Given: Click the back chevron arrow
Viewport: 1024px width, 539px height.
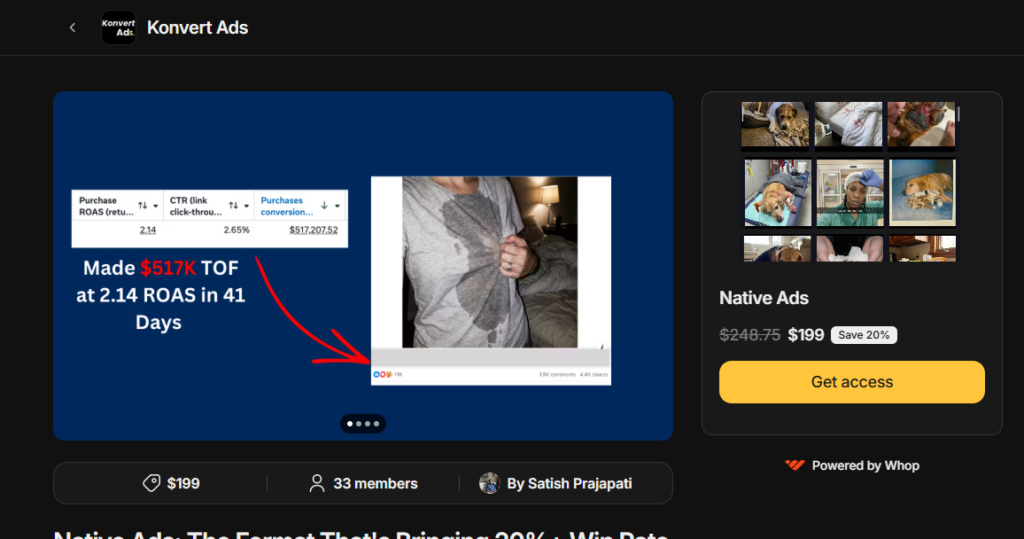Looking at the screenshot, I should pyautogui.click(x=72, y=28).
